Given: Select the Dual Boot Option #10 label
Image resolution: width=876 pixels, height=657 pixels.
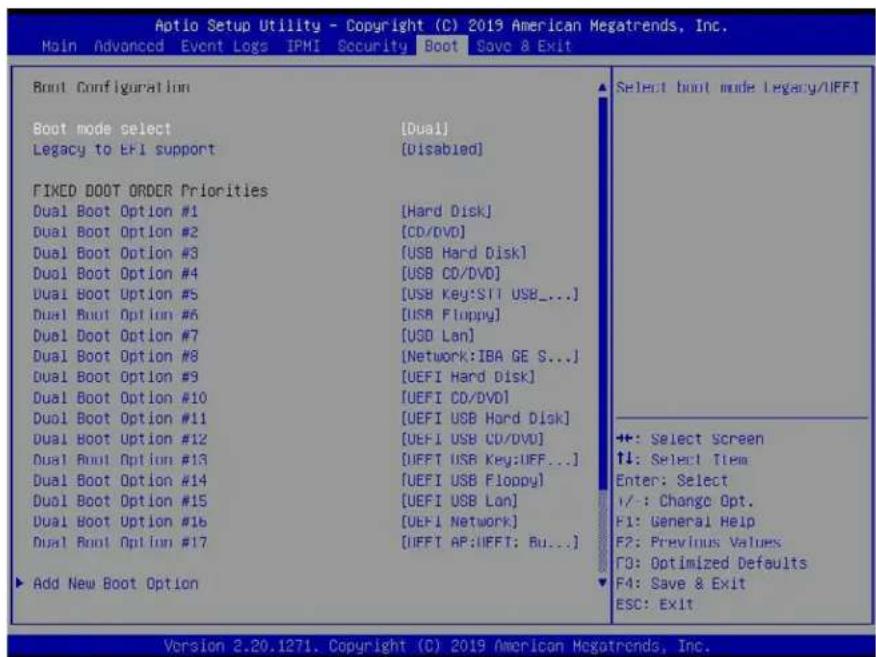Looking at the screenshot, I should point(120,398).
